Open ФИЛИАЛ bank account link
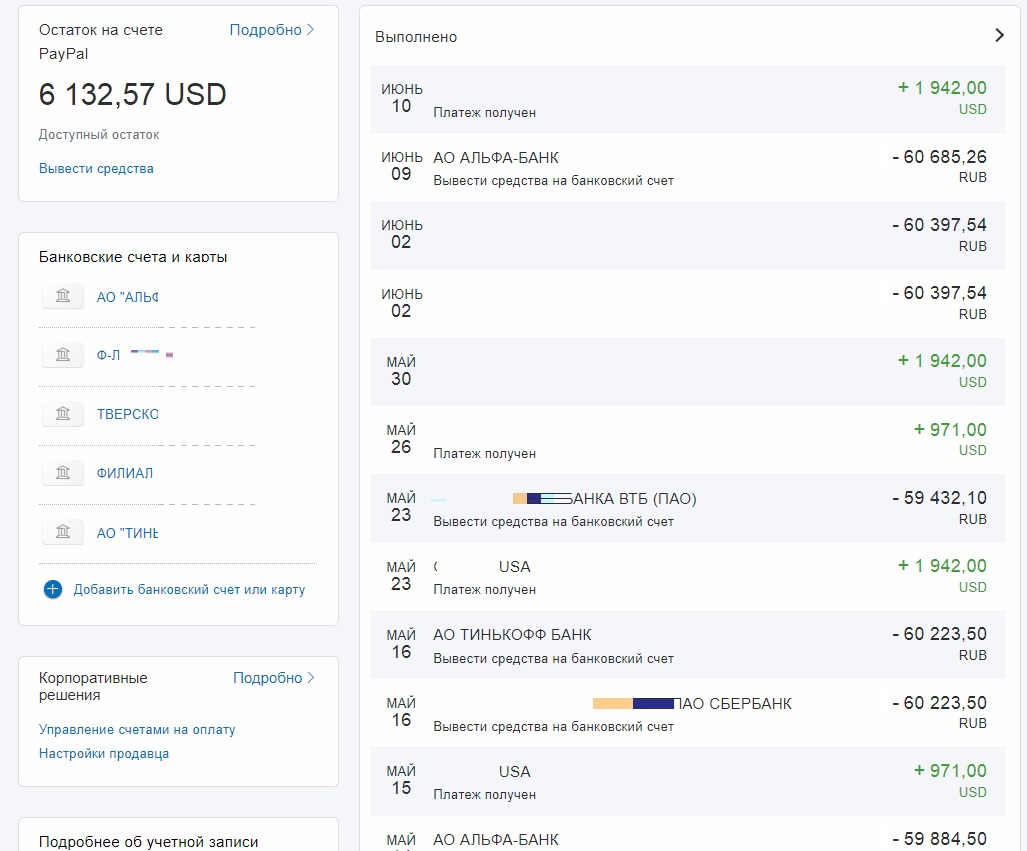The width and height of the screenshot is (1027, 851). (x=124, y=473)
